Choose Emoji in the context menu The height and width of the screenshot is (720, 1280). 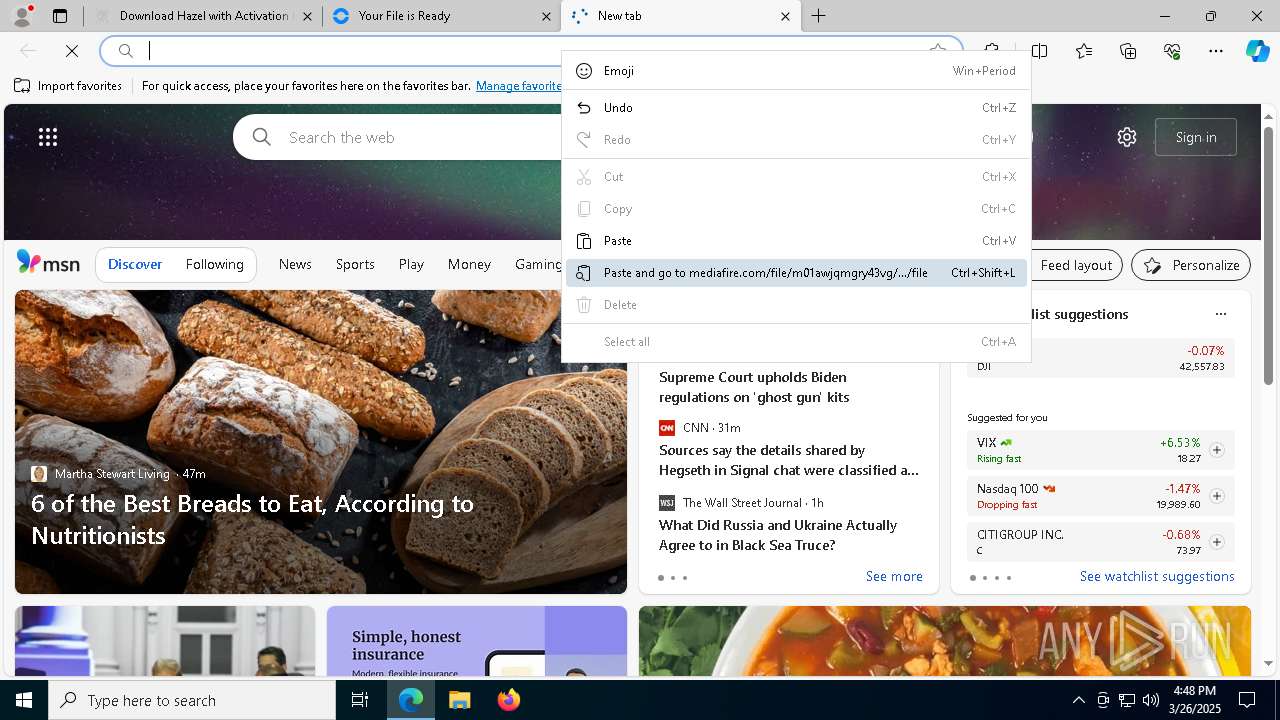[796, 71]
